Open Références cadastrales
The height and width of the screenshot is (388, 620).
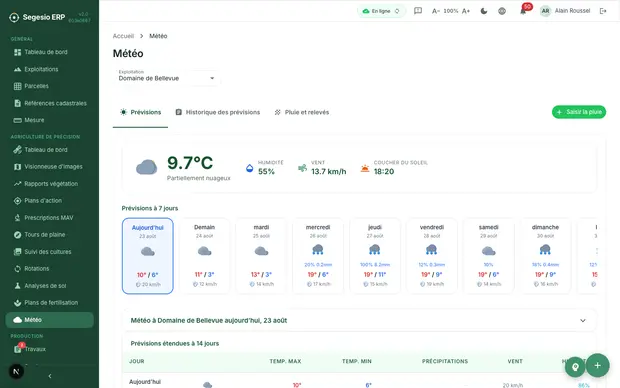[x=49, y=103]
